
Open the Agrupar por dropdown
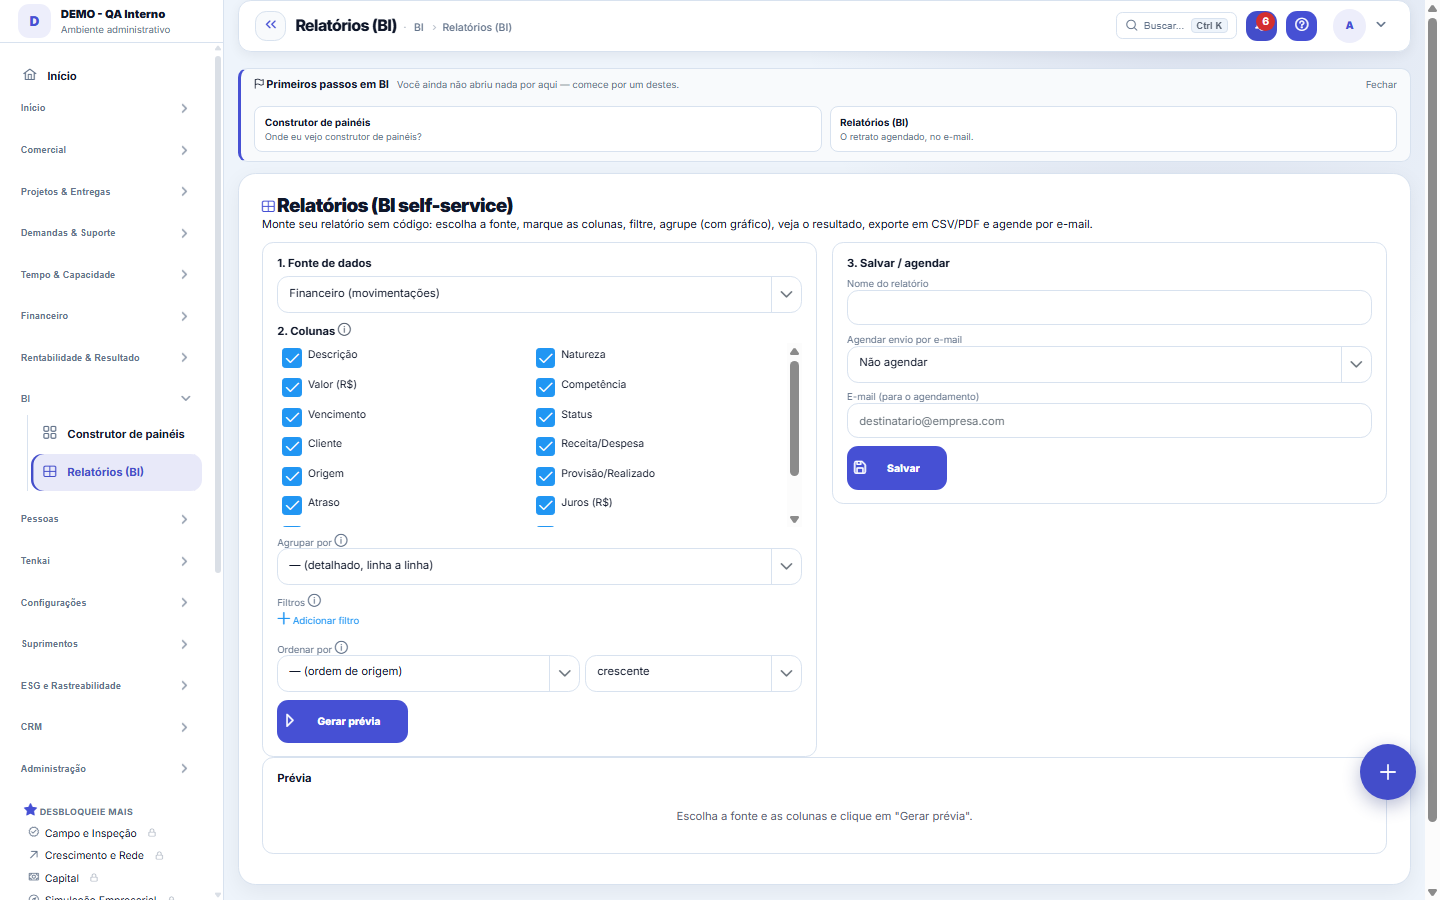click(539, 566)
